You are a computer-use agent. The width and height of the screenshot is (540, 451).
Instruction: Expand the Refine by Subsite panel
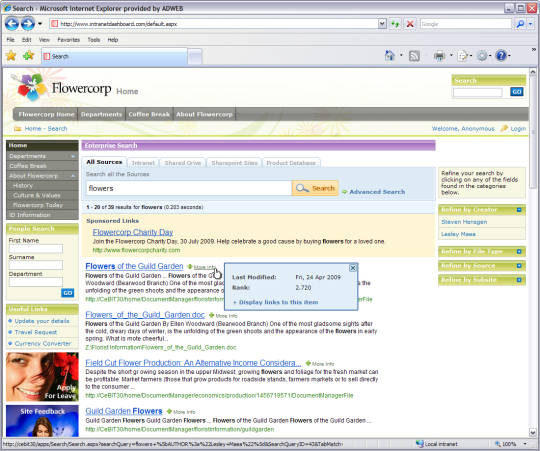519,280
